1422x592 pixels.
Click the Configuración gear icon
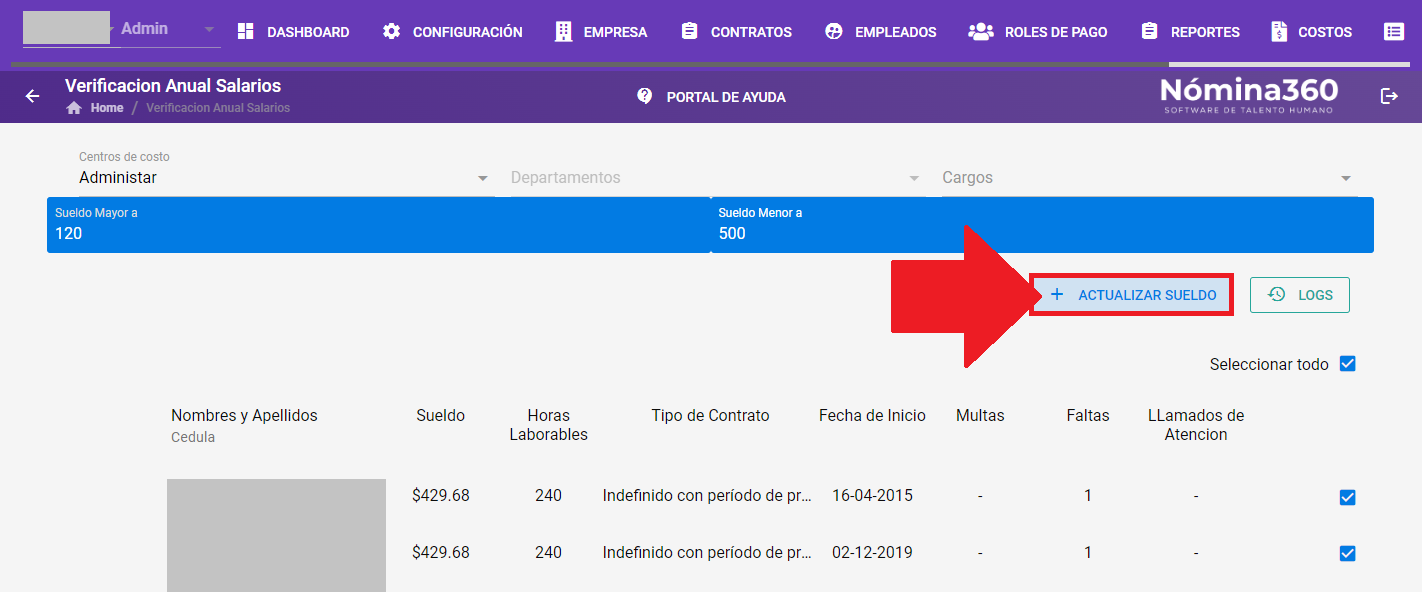(392, 32)
